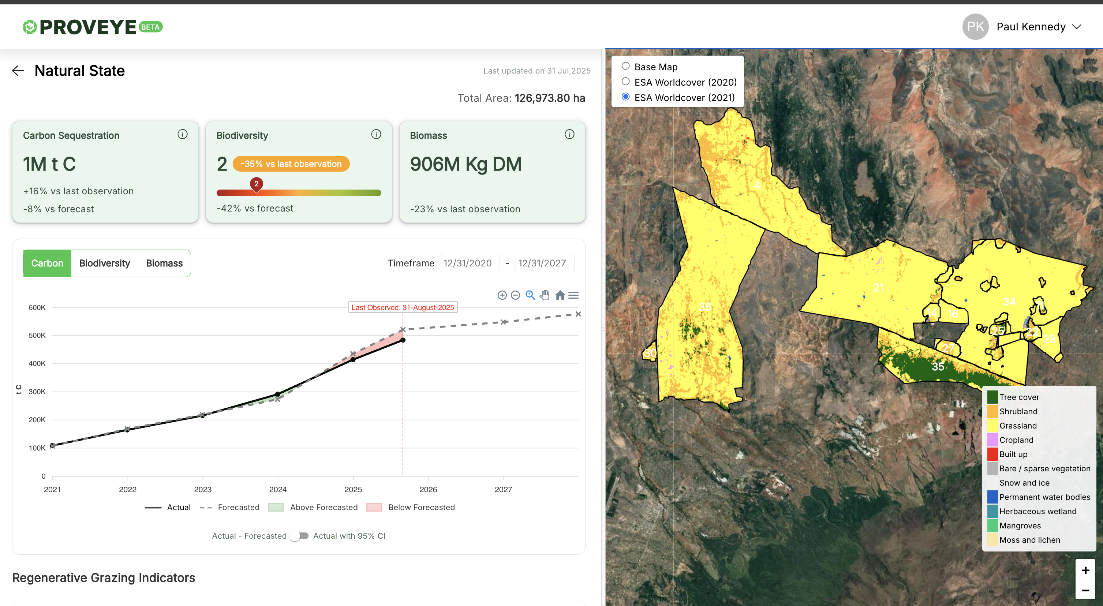1103x606 pixels.
Task: Open the timeframe start date picker
Action: [x=470, y=263]
